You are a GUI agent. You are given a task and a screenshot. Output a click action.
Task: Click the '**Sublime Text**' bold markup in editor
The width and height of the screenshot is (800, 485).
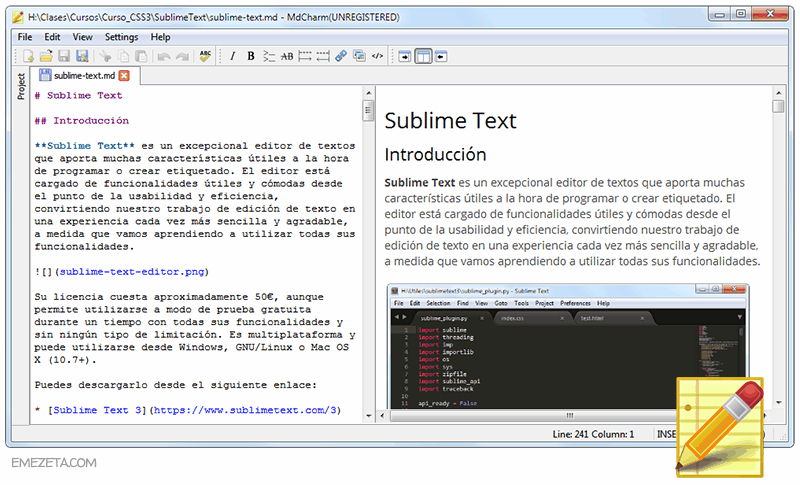click(x=85, y=146)
